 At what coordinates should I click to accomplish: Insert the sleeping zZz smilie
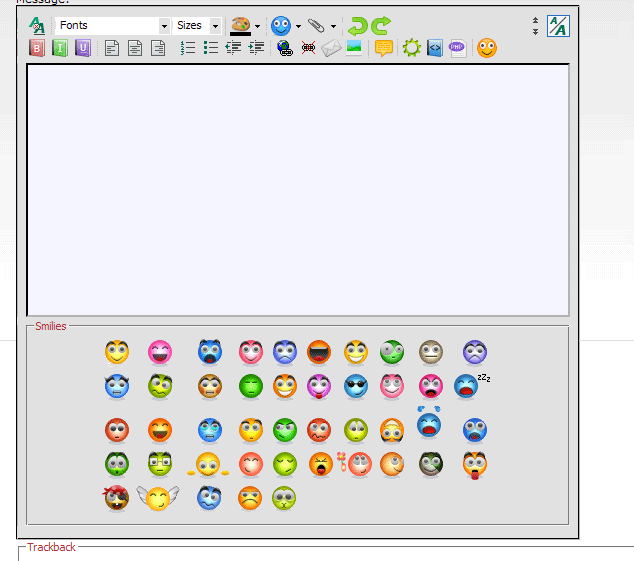471,386
